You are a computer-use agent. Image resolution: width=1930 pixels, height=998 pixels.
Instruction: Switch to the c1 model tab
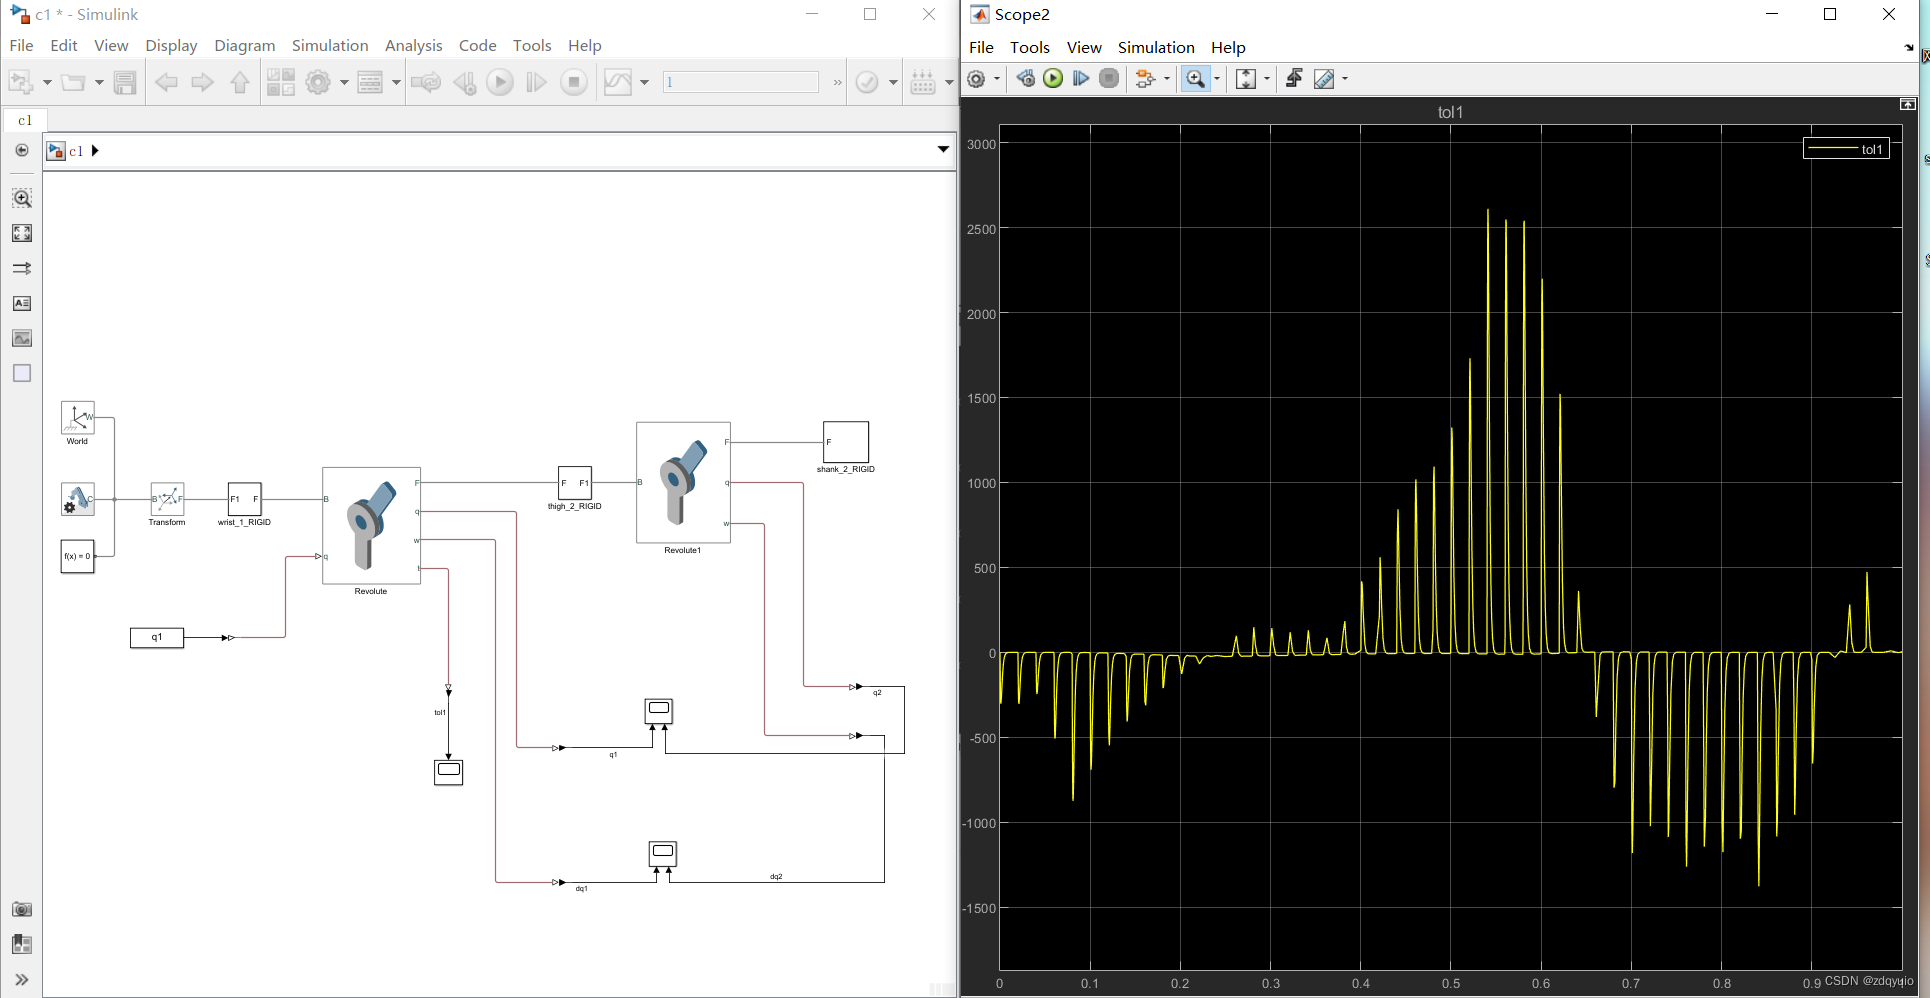point(25,120)
